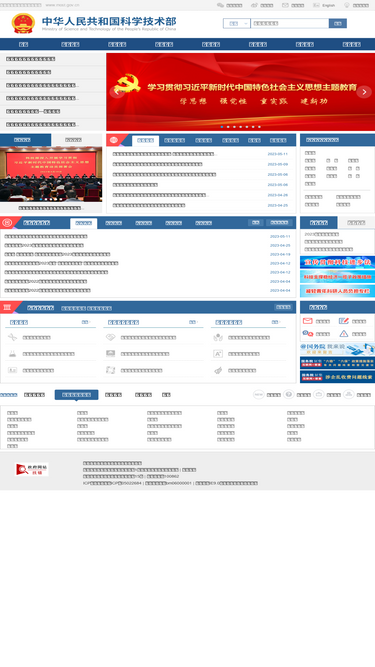This screenshot has width=375, height=667.
Task: Open the meeting hall photo thumbnail
Action: click(x=51, y=174)
